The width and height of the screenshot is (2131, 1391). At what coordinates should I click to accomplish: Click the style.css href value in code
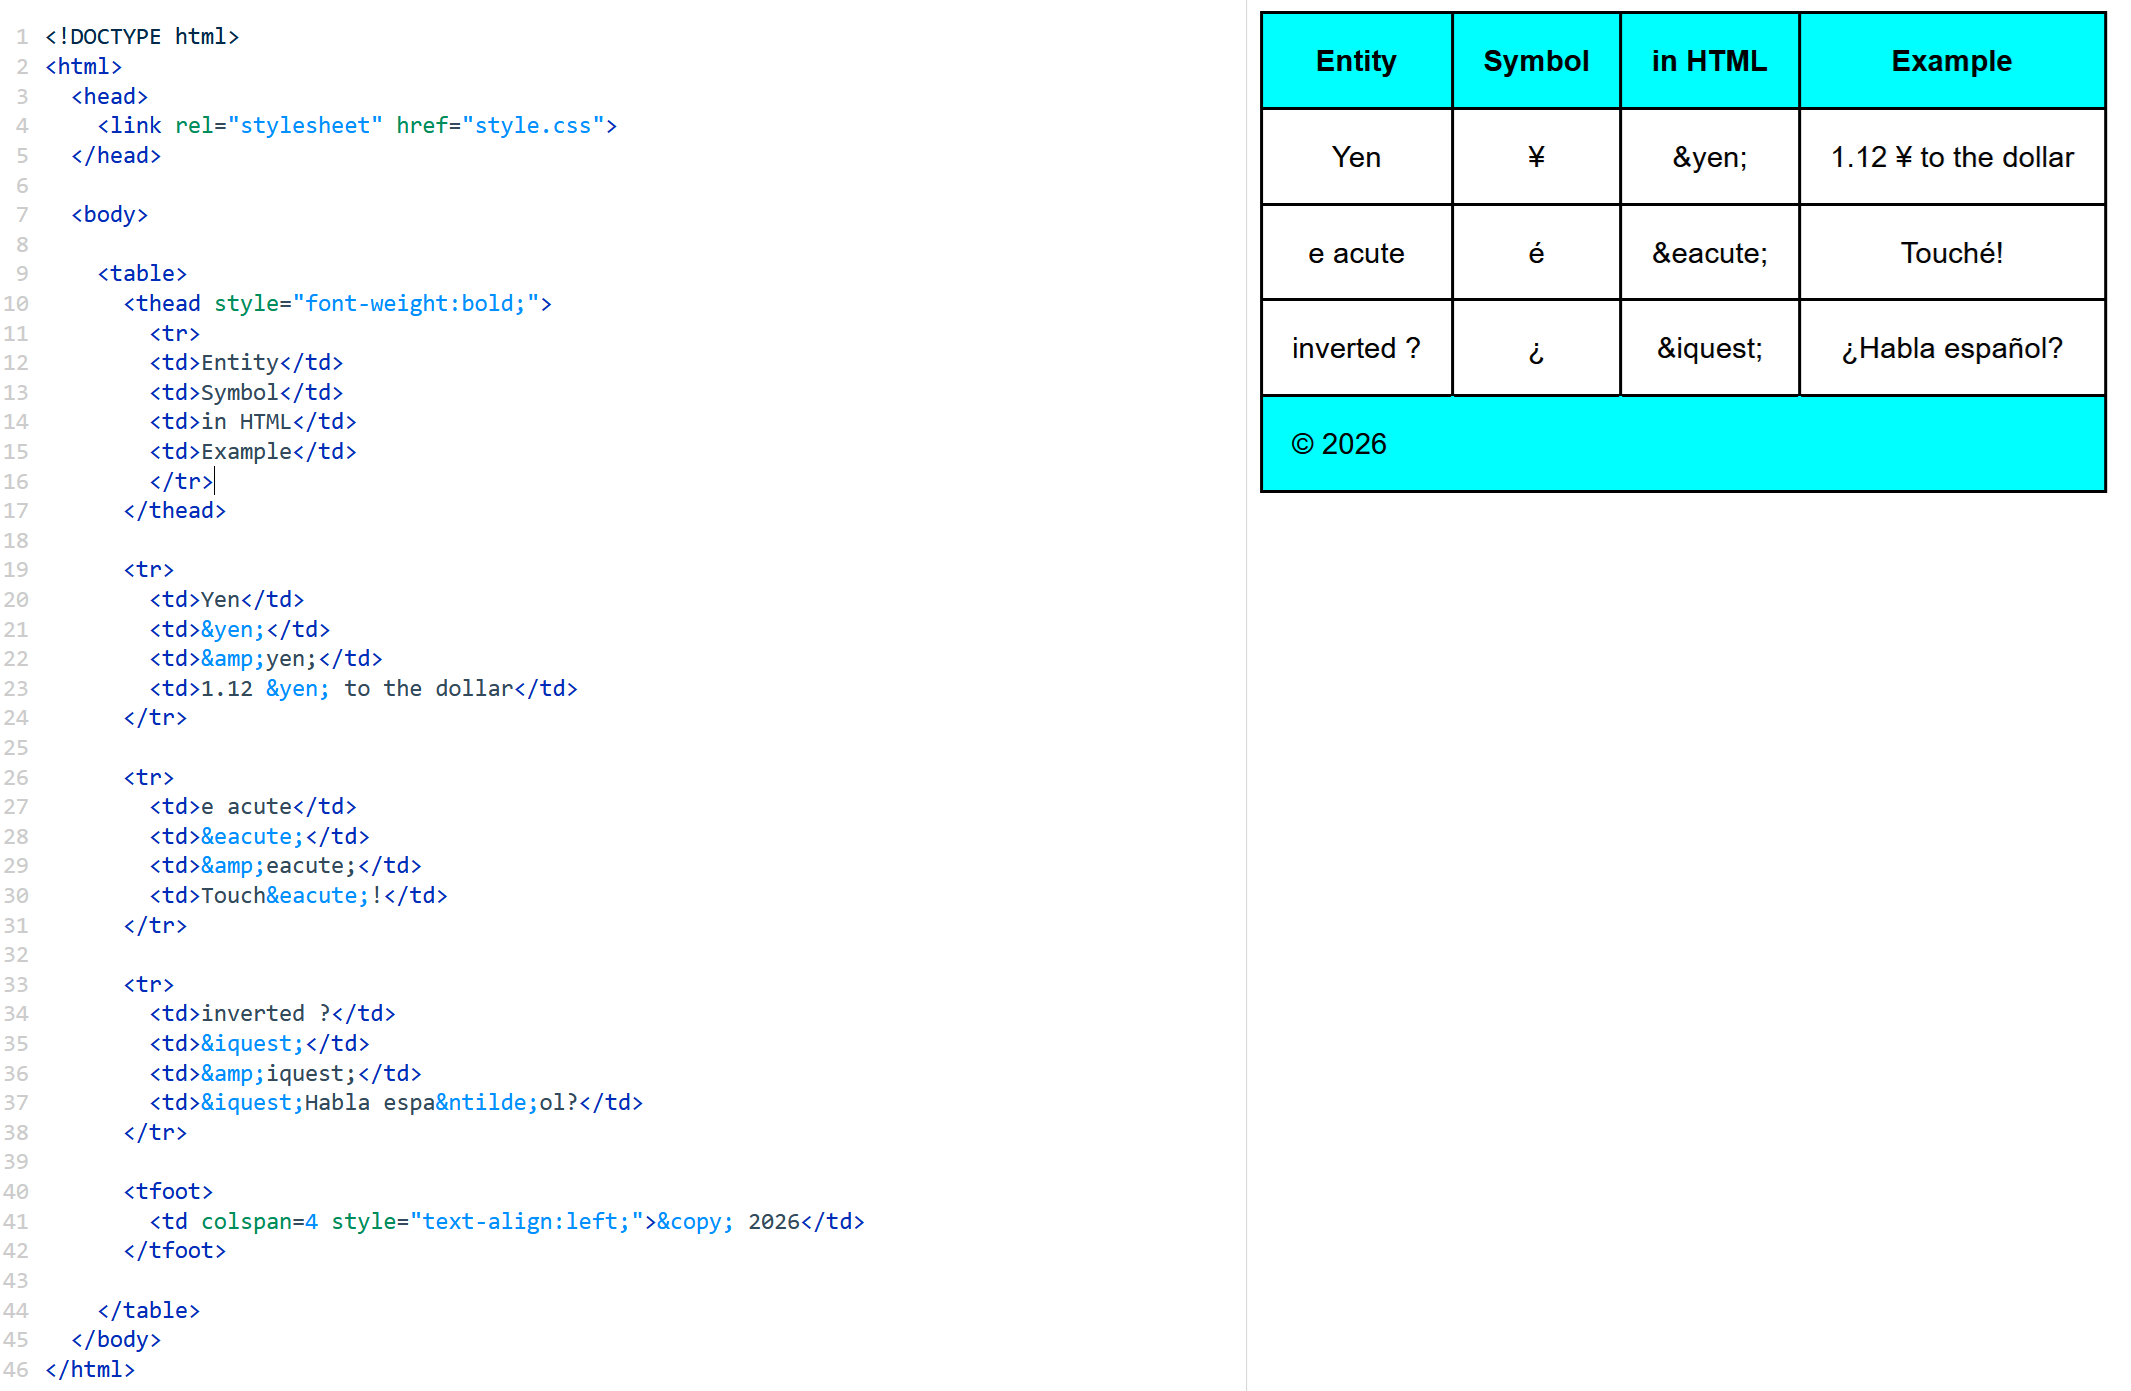coord(532,126)
